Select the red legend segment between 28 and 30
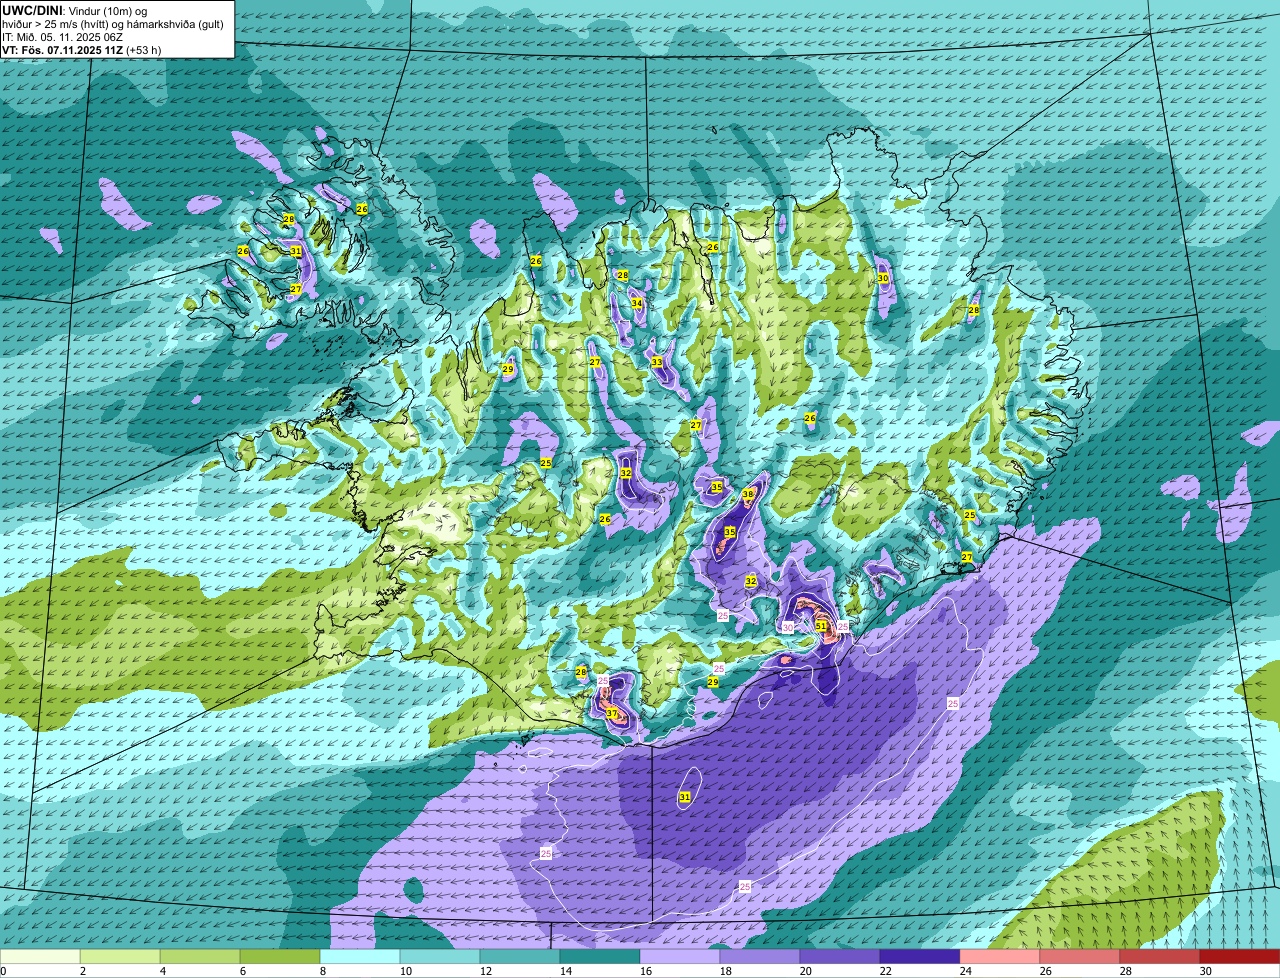 tap(1160, 957)
